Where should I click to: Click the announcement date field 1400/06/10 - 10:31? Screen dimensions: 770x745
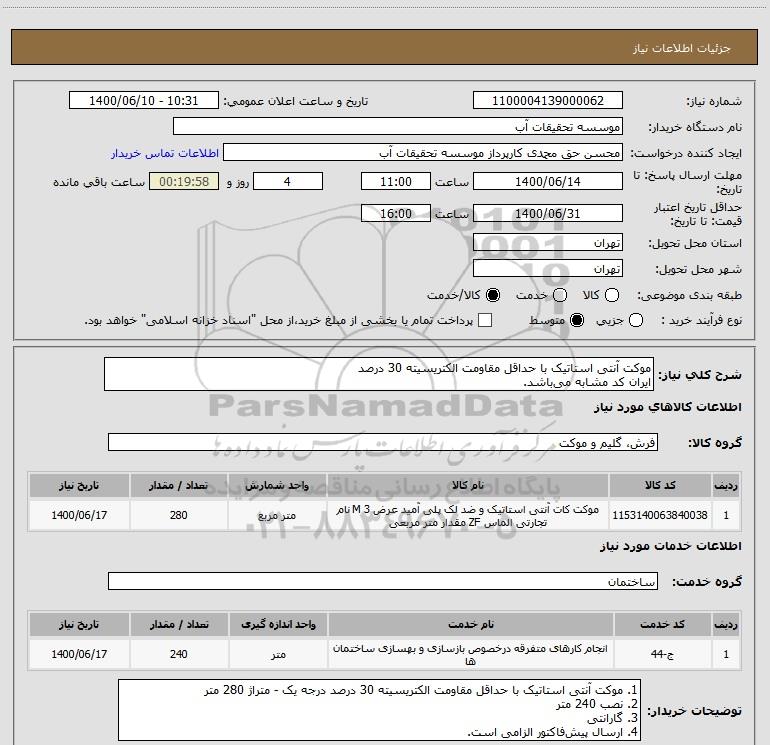(143, 101)
